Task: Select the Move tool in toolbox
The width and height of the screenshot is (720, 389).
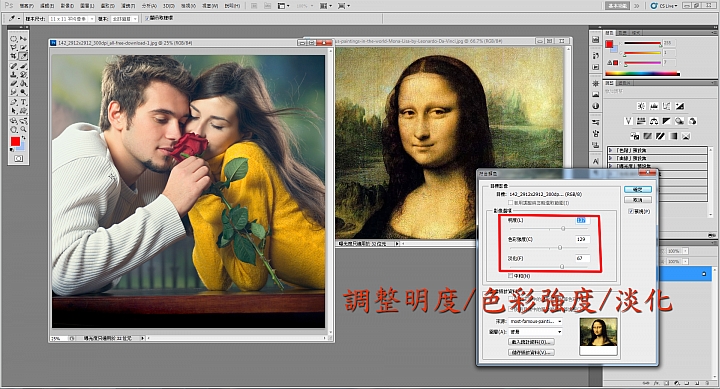Action: [x=23, y=39]
